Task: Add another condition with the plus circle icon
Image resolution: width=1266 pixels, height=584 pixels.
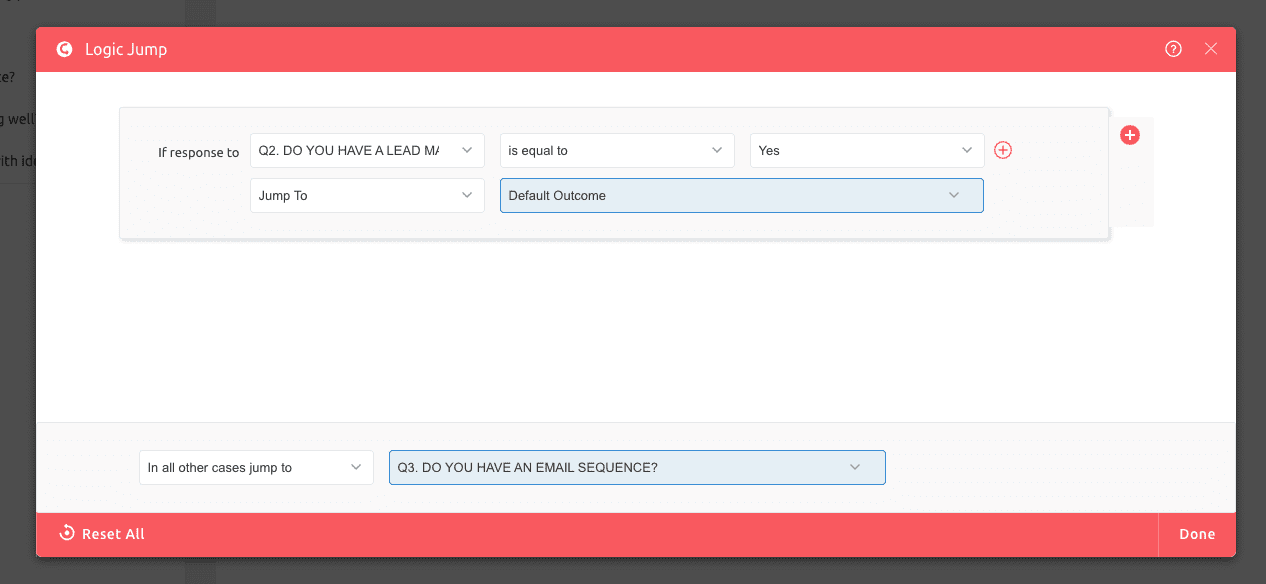Action: [1003, 149]
